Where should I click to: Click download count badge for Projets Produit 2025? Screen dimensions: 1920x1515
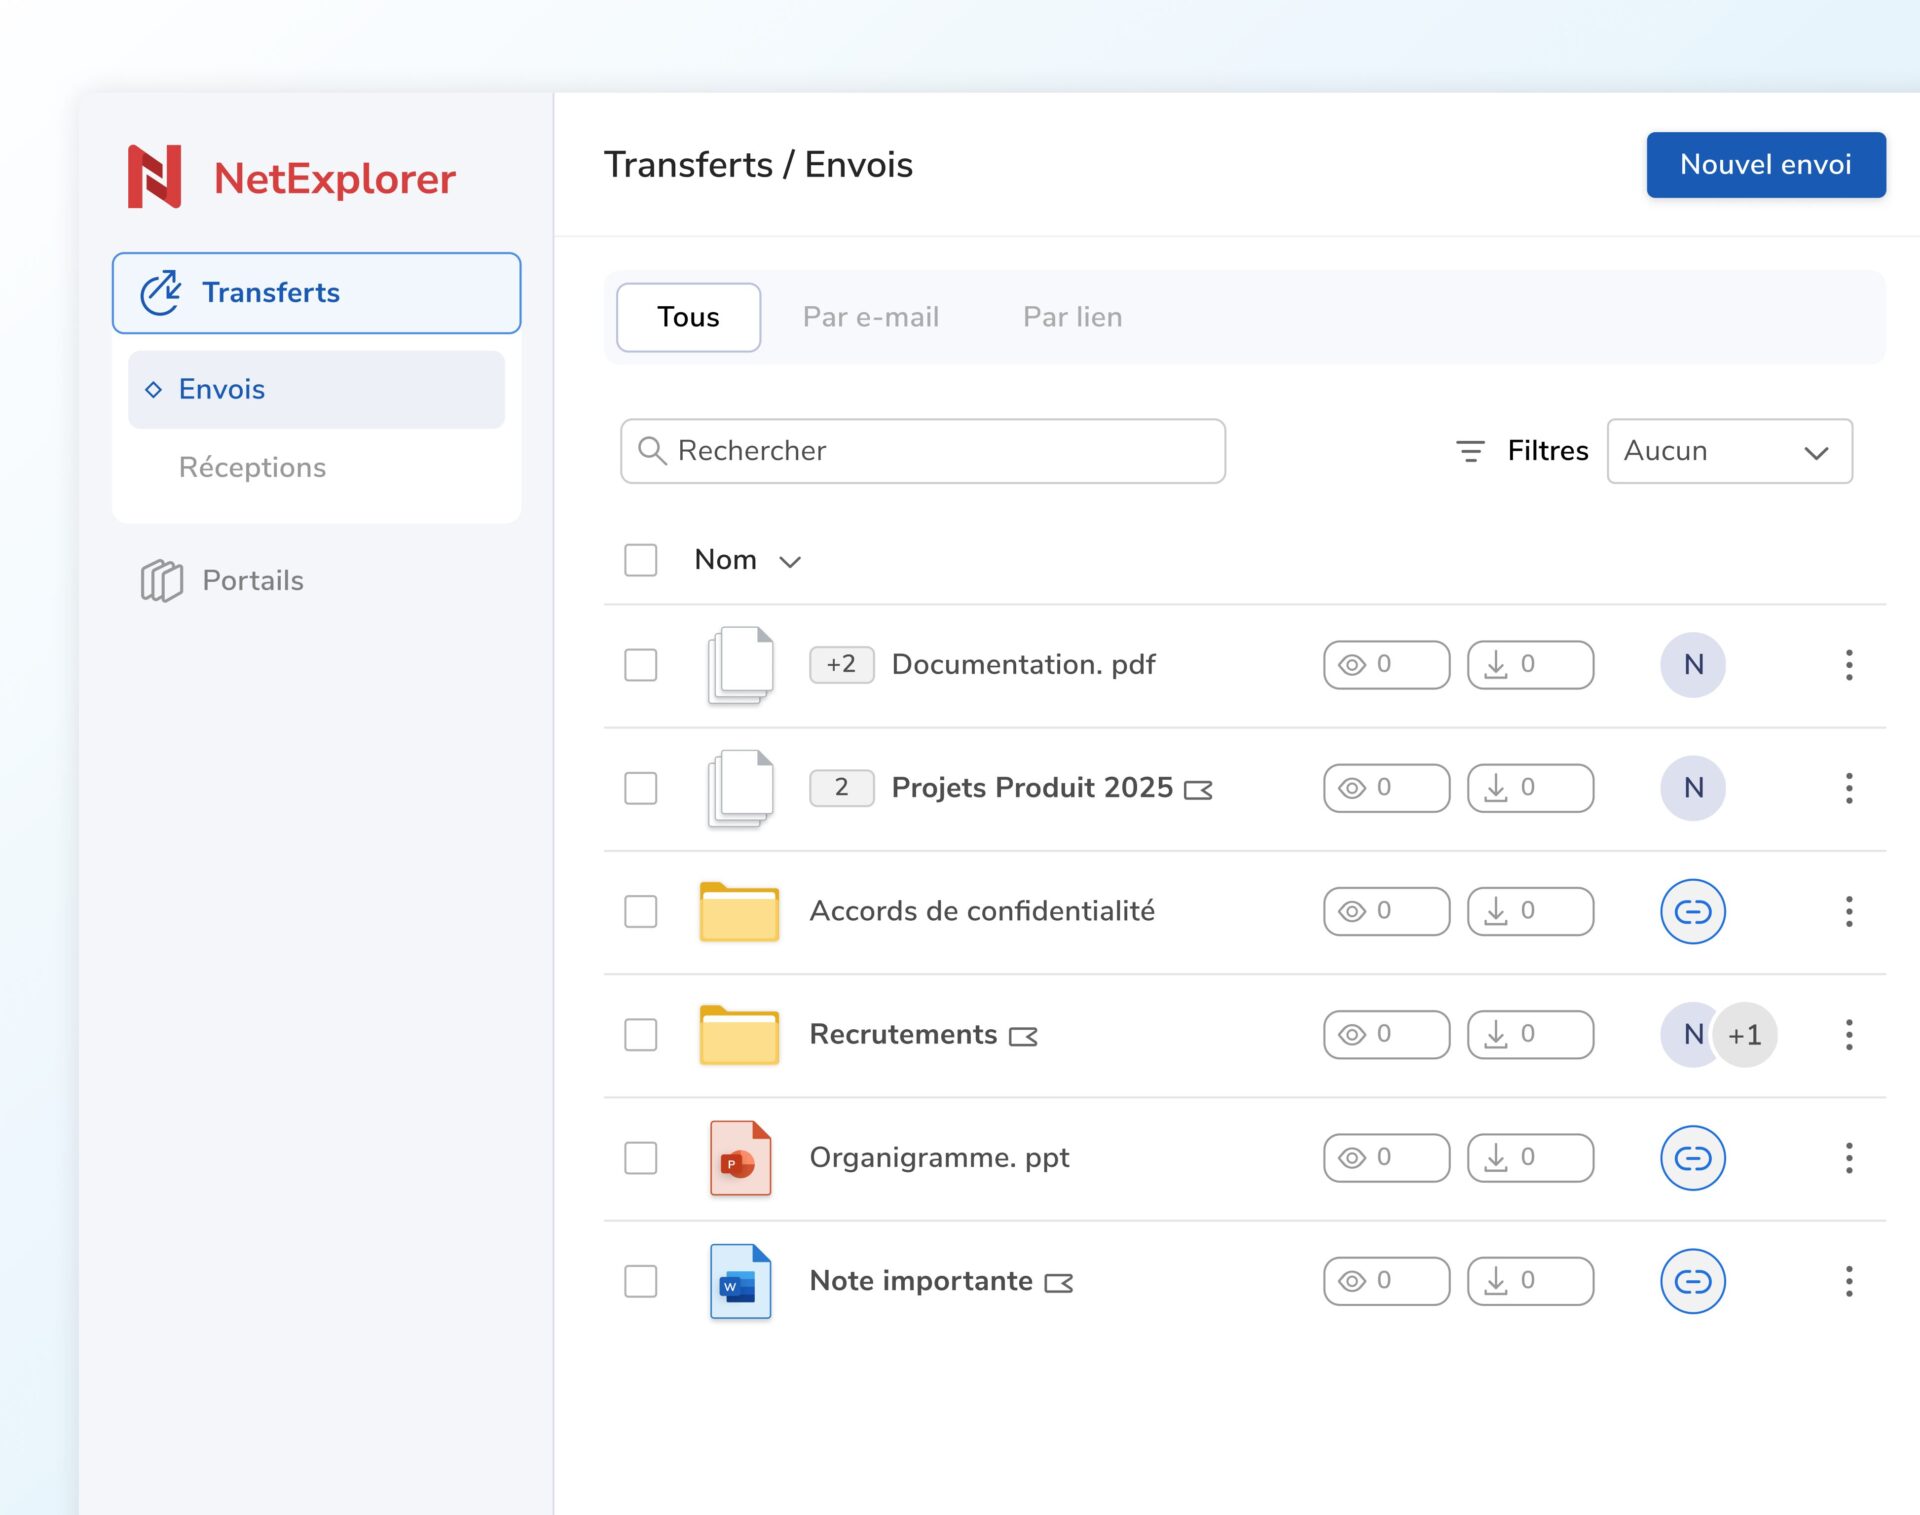coord(1529,788)
